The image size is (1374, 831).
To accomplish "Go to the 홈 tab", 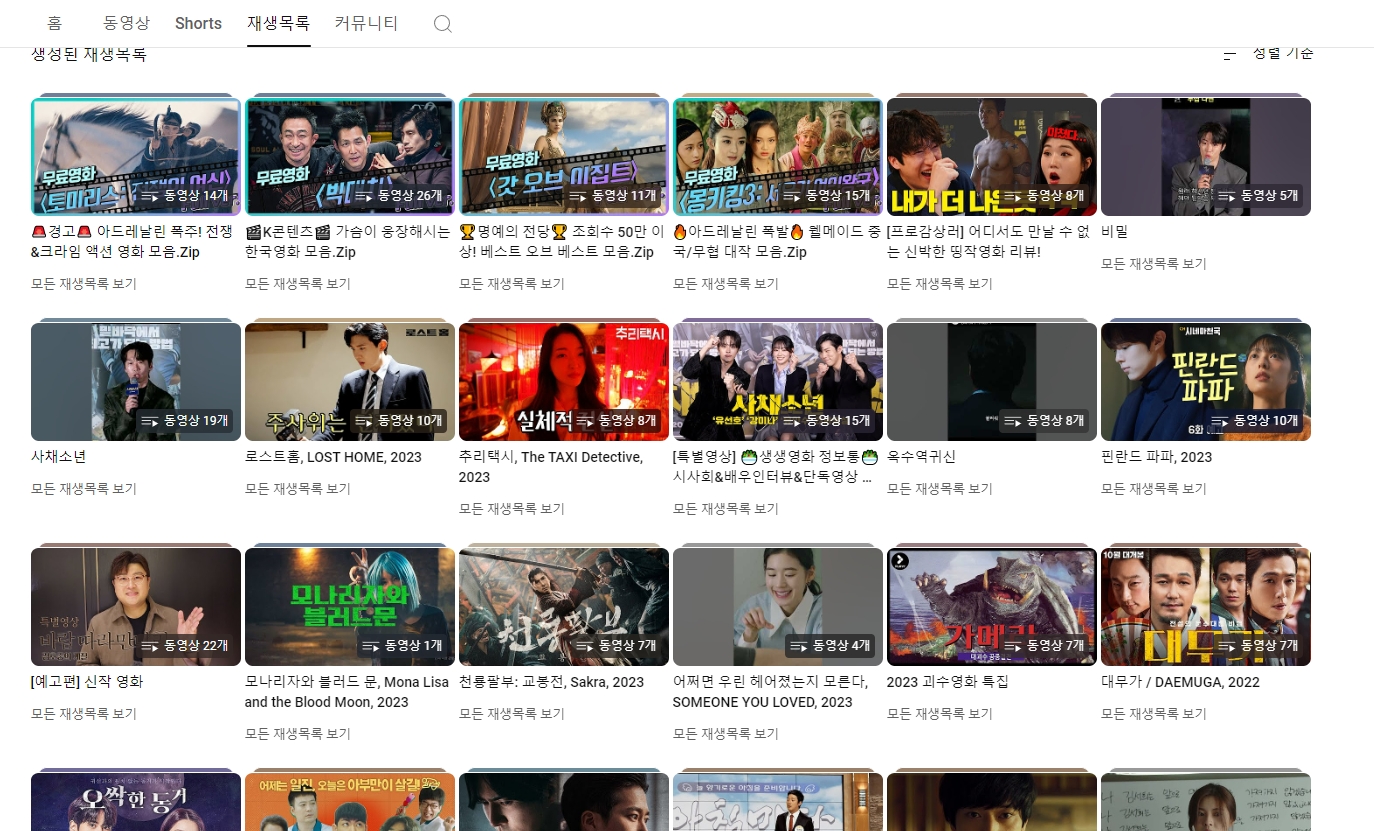I will 54,23.
